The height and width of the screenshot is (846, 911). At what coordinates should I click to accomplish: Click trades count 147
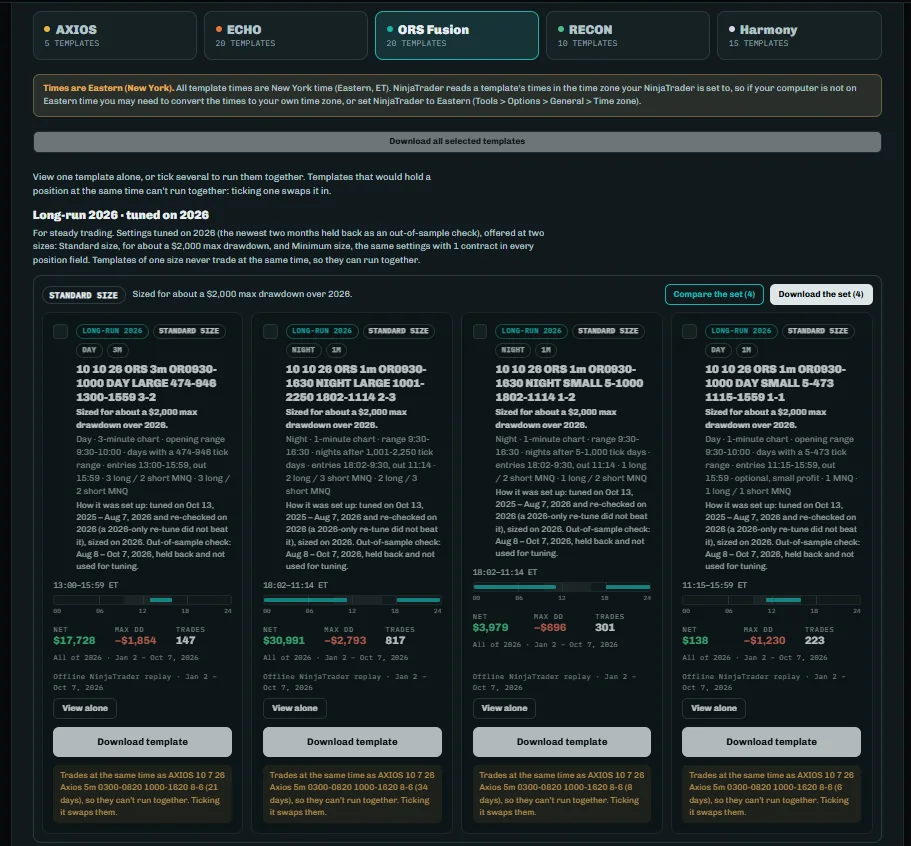tap(185, 640)
